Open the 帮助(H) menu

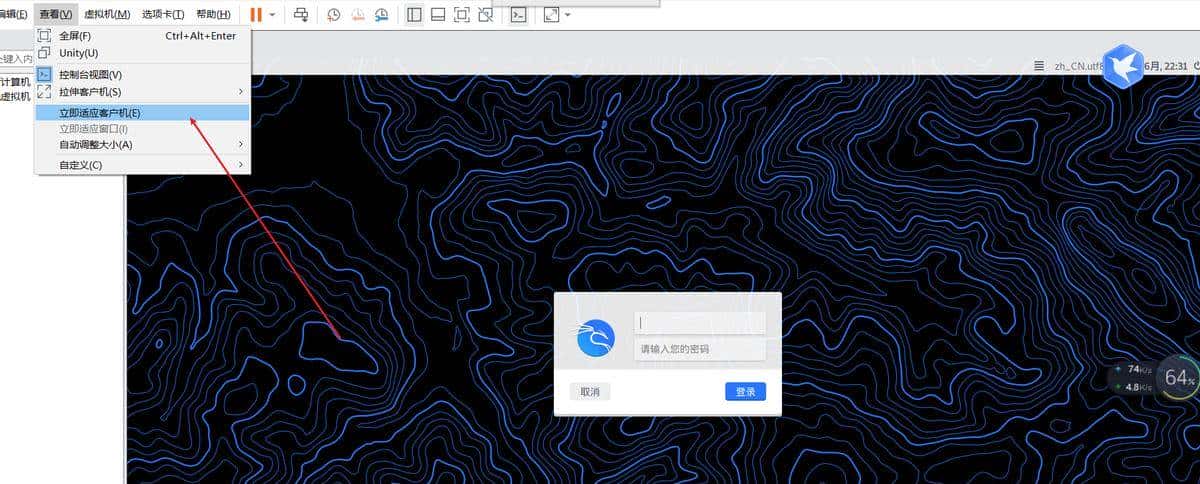[x=213, y=14]
